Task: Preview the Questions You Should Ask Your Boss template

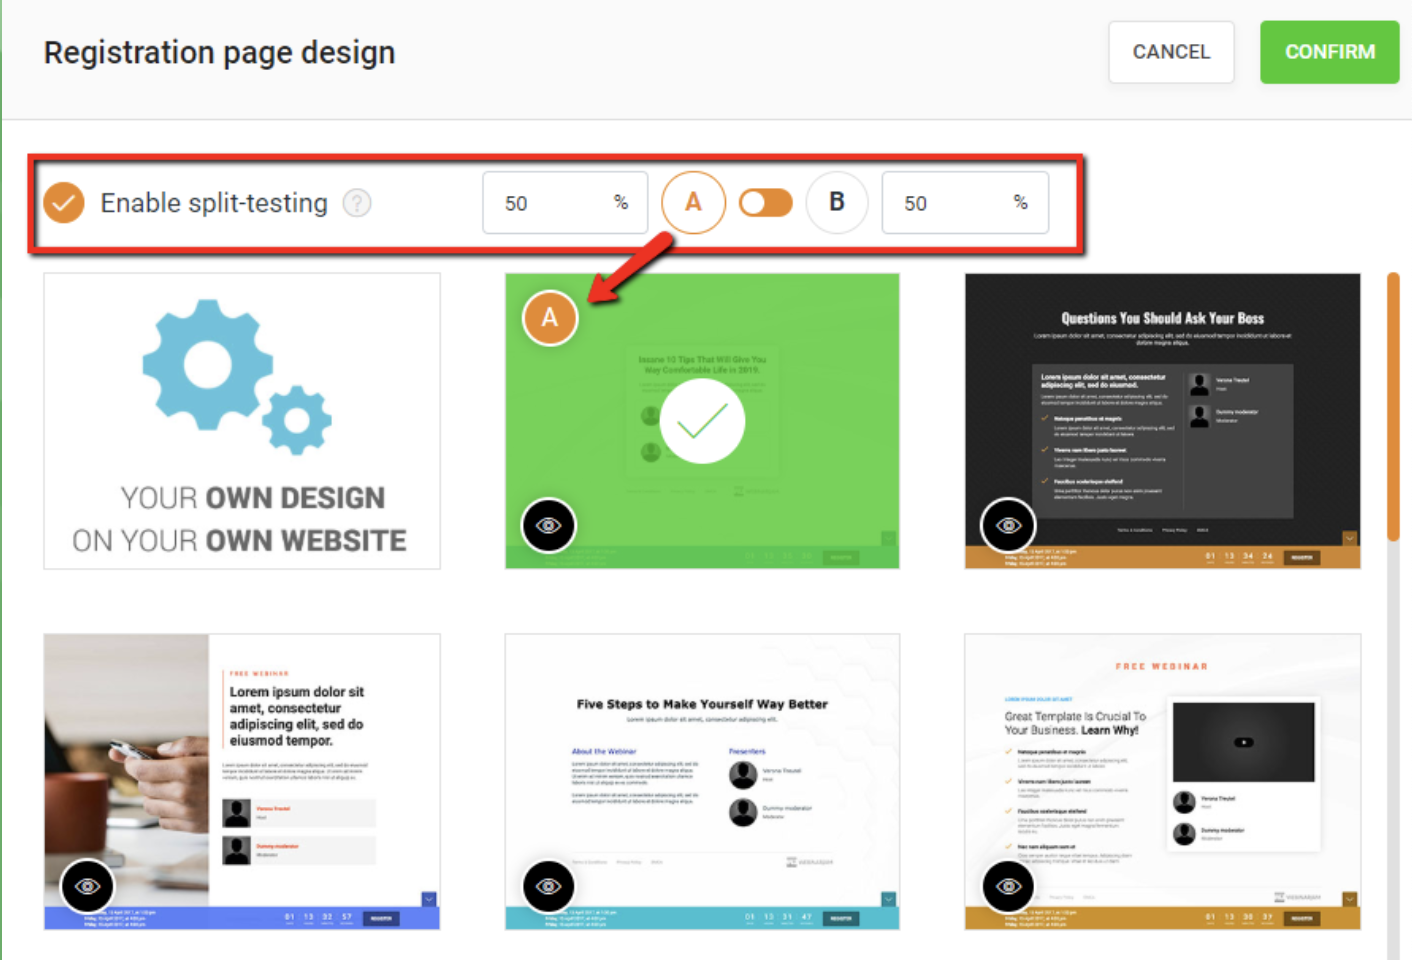Action: tap(1008, 525)
